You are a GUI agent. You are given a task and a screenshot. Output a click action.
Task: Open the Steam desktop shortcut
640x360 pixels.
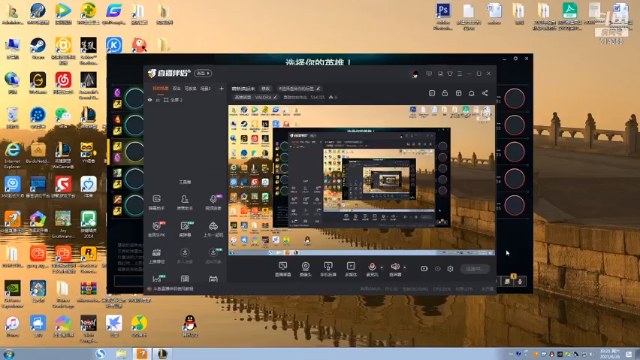click(x=38, y=48)
